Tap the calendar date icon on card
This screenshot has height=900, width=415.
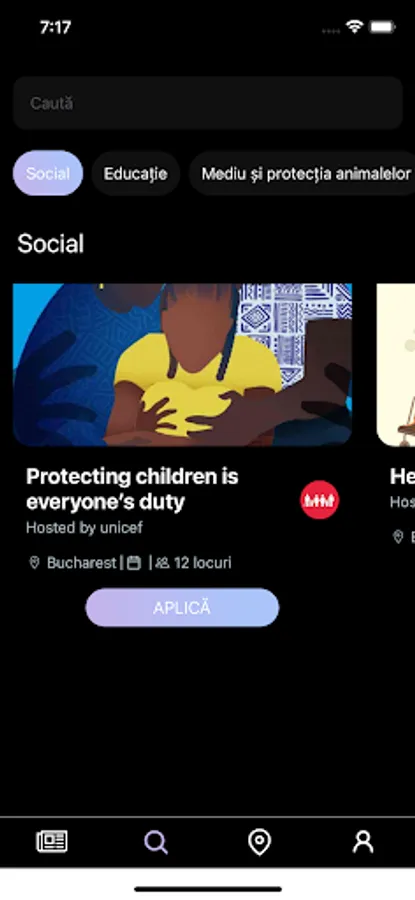pyautogui.click(x=134, y=563)
